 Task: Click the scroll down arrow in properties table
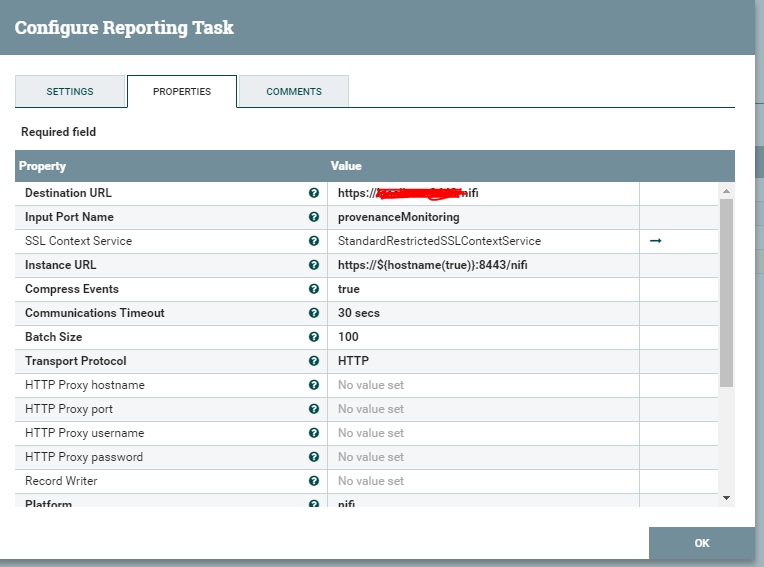[x=727, y=497]
